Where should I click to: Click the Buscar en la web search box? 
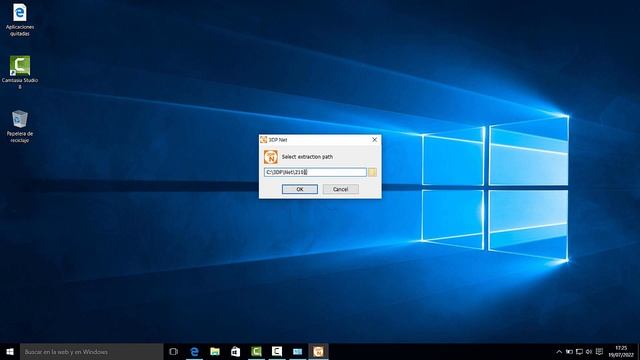[x=91, y=351]
